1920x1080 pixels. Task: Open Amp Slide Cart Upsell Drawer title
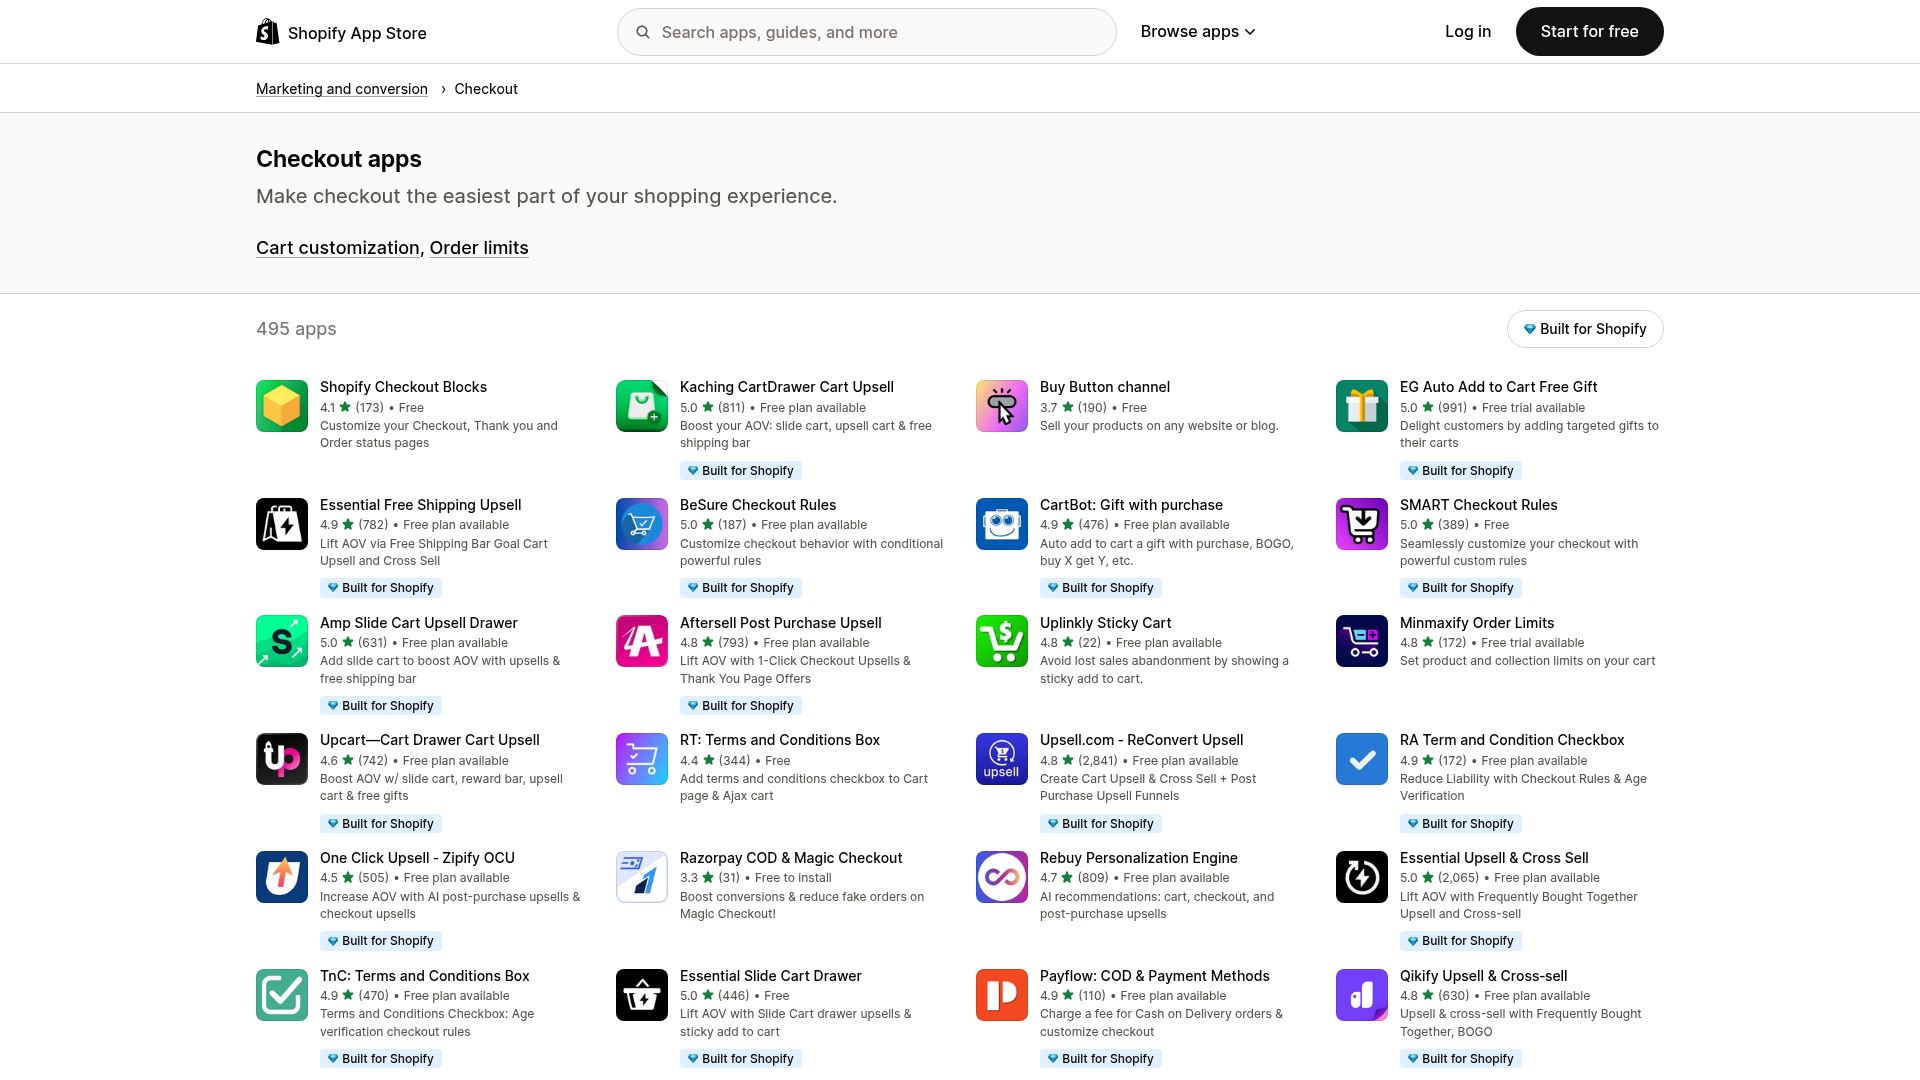point(419,623)
